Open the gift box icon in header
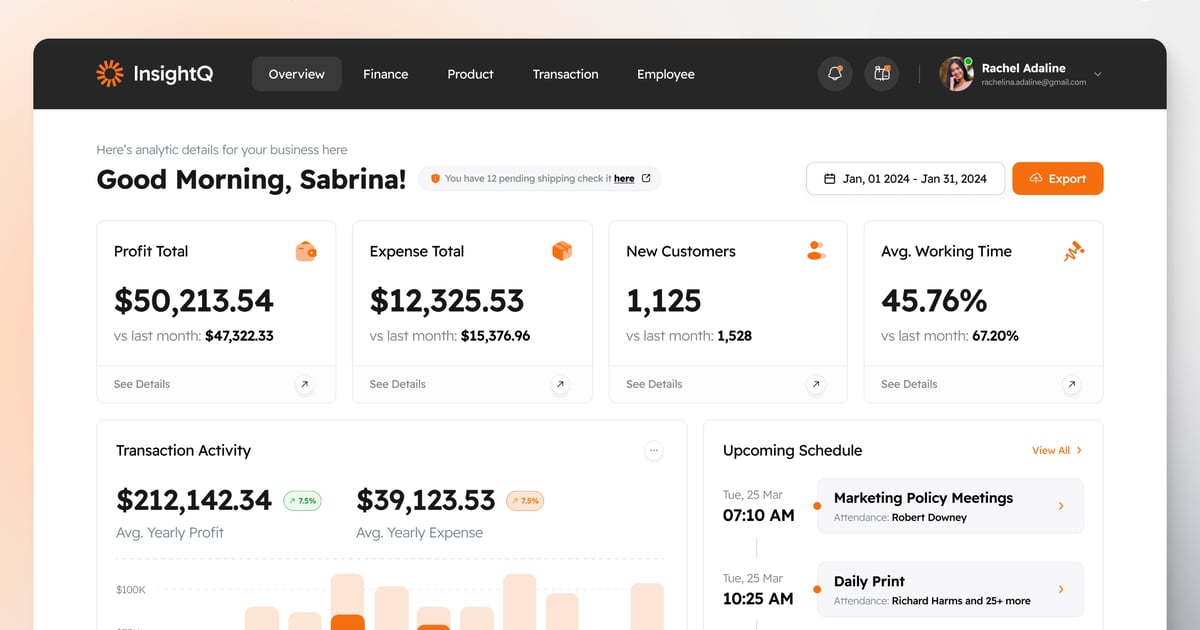Image resolution: width=1200 pixels, height=630 pixels. click(881, 74)
